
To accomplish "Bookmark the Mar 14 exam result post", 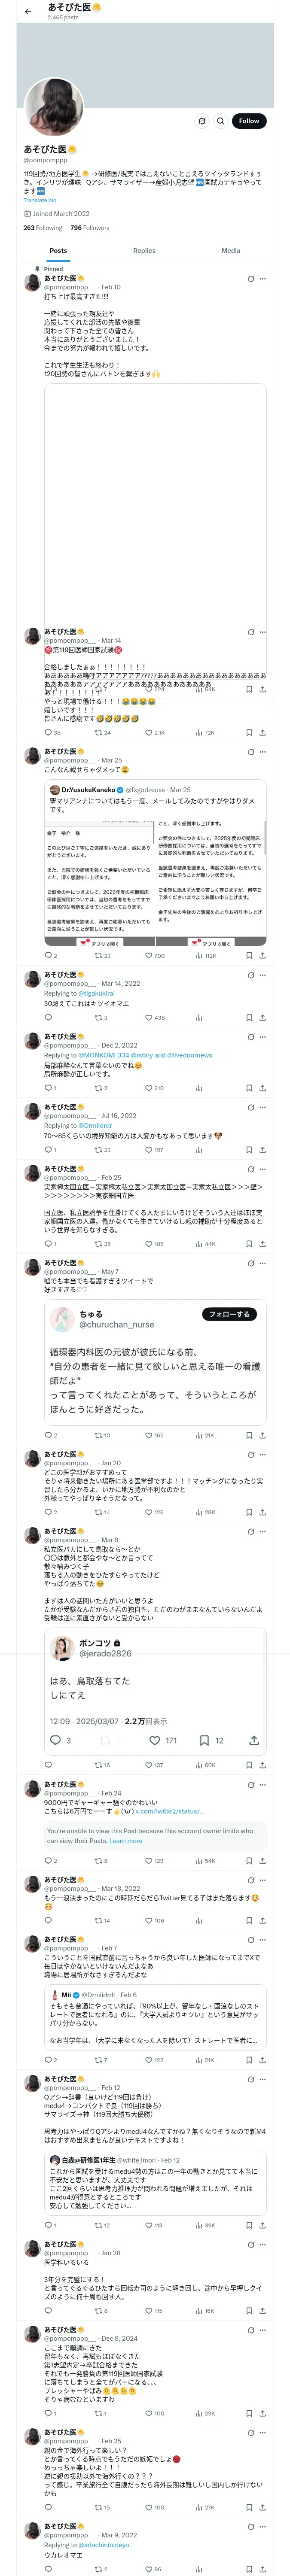I will tap(249, 732).
